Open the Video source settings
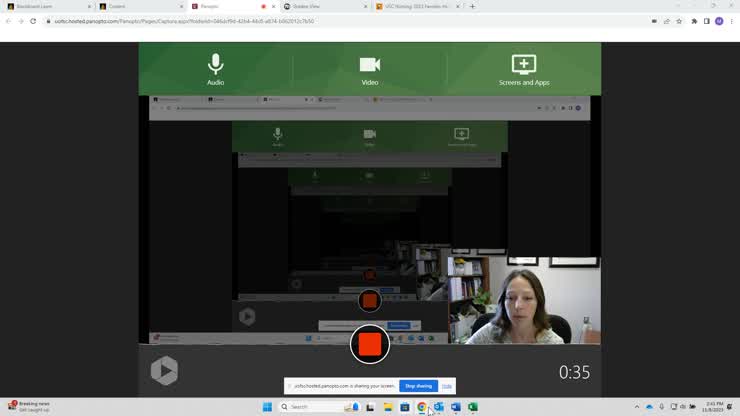Image resolution: width=740 pixels, height=416 pixels. pyautogui.click(x=370, y=70)
